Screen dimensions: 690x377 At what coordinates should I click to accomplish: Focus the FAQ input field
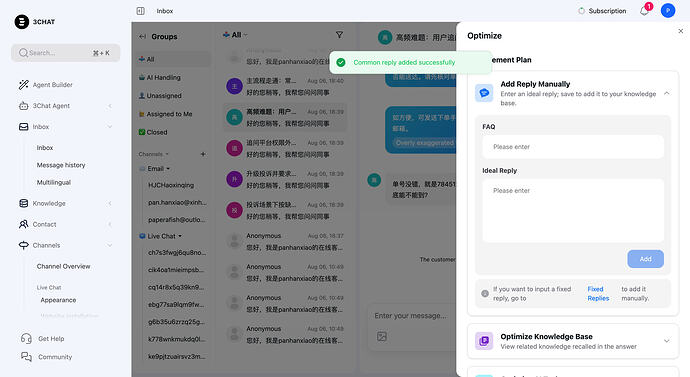coord(573,147)
